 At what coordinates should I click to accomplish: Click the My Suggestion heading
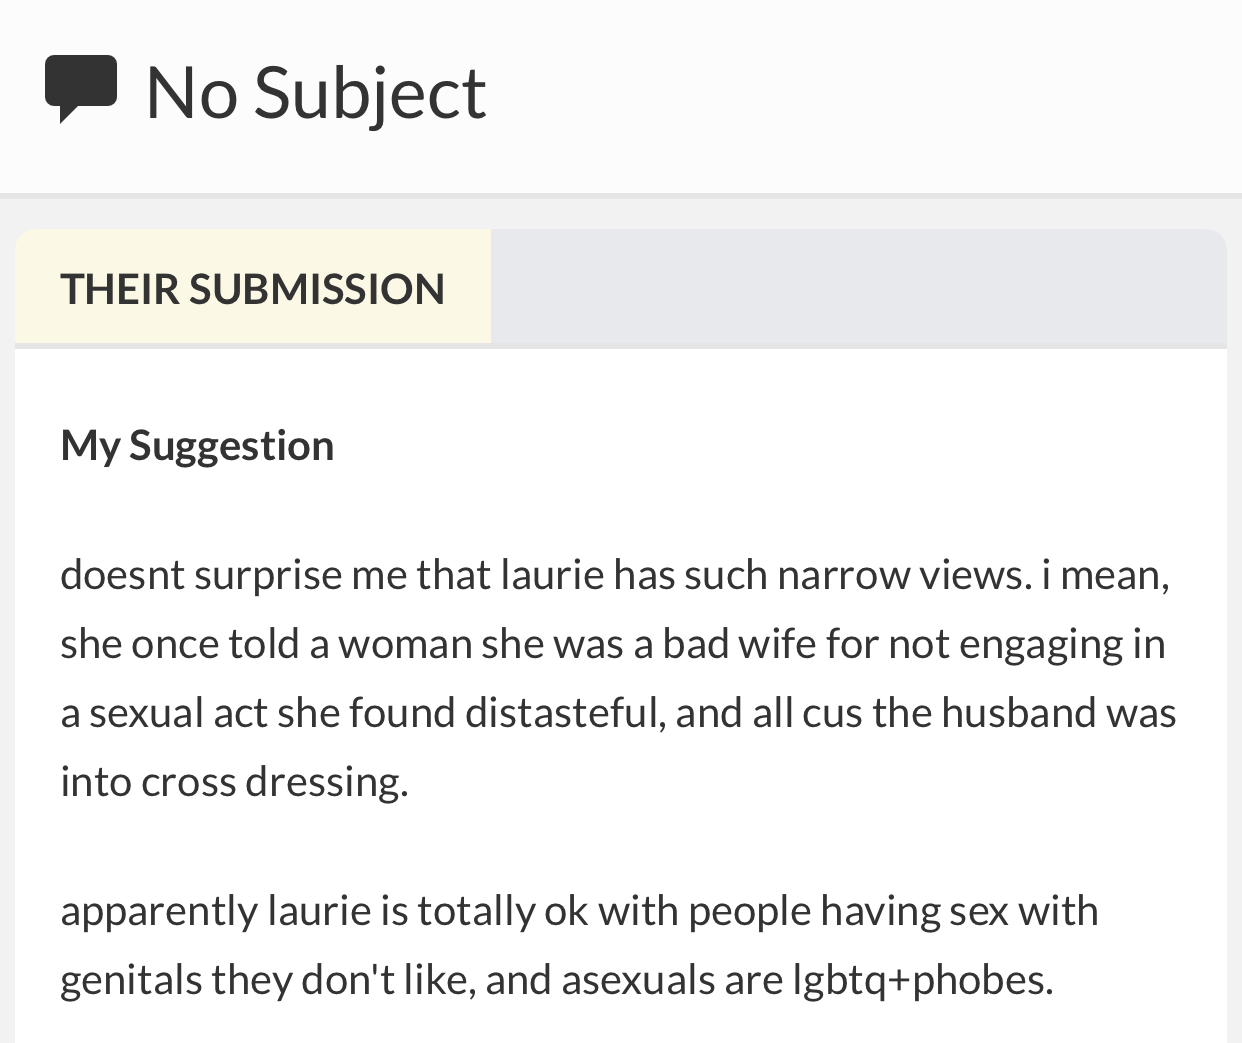[x=197, y=445]
